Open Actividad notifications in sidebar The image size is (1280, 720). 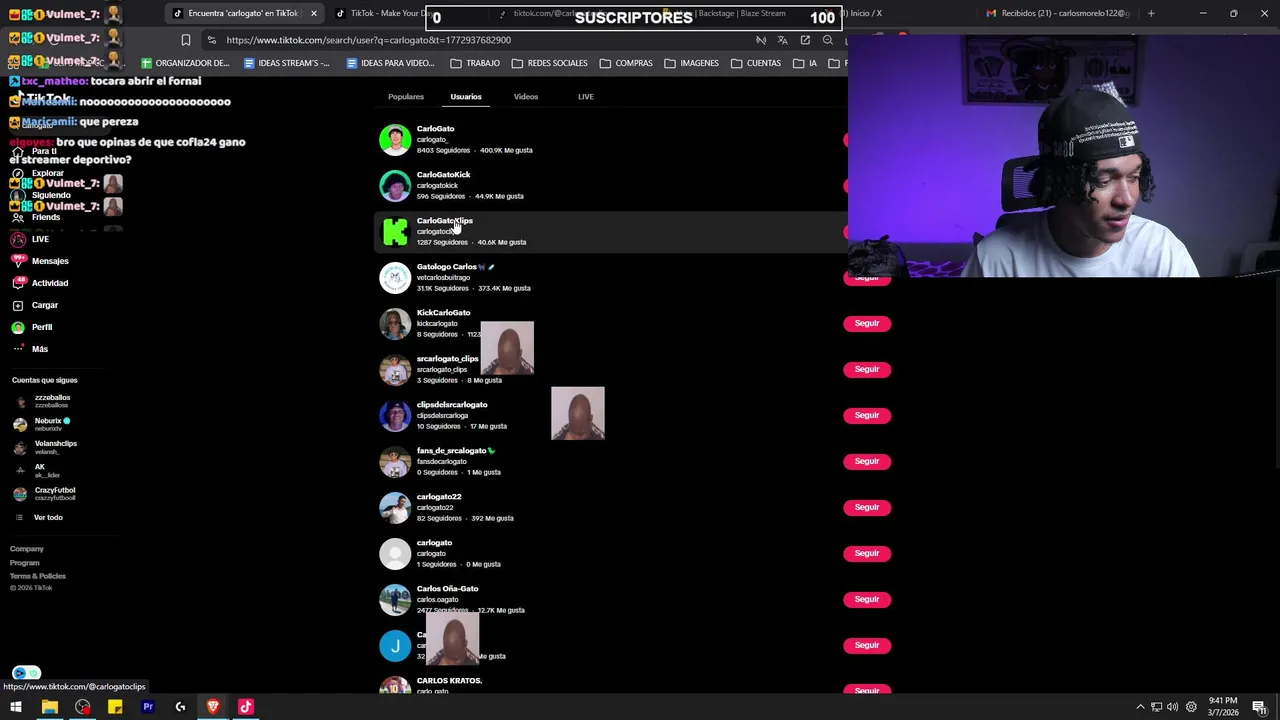[x=40, y=283]
